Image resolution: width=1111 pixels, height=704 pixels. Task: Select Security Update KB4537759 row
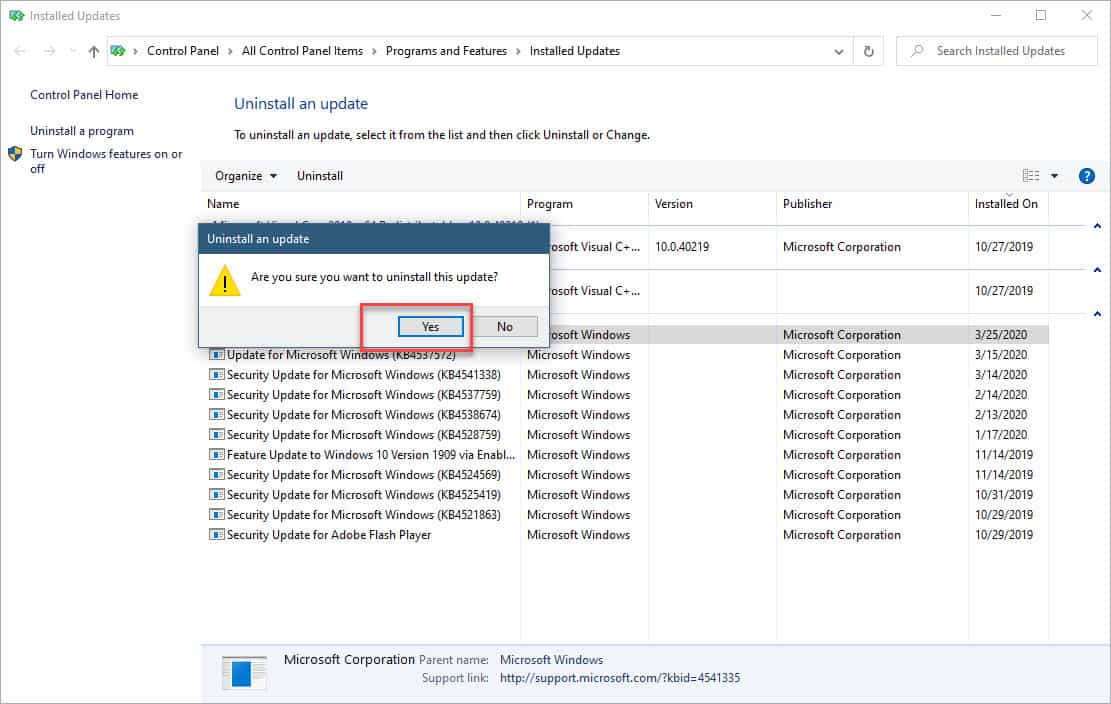628,394
